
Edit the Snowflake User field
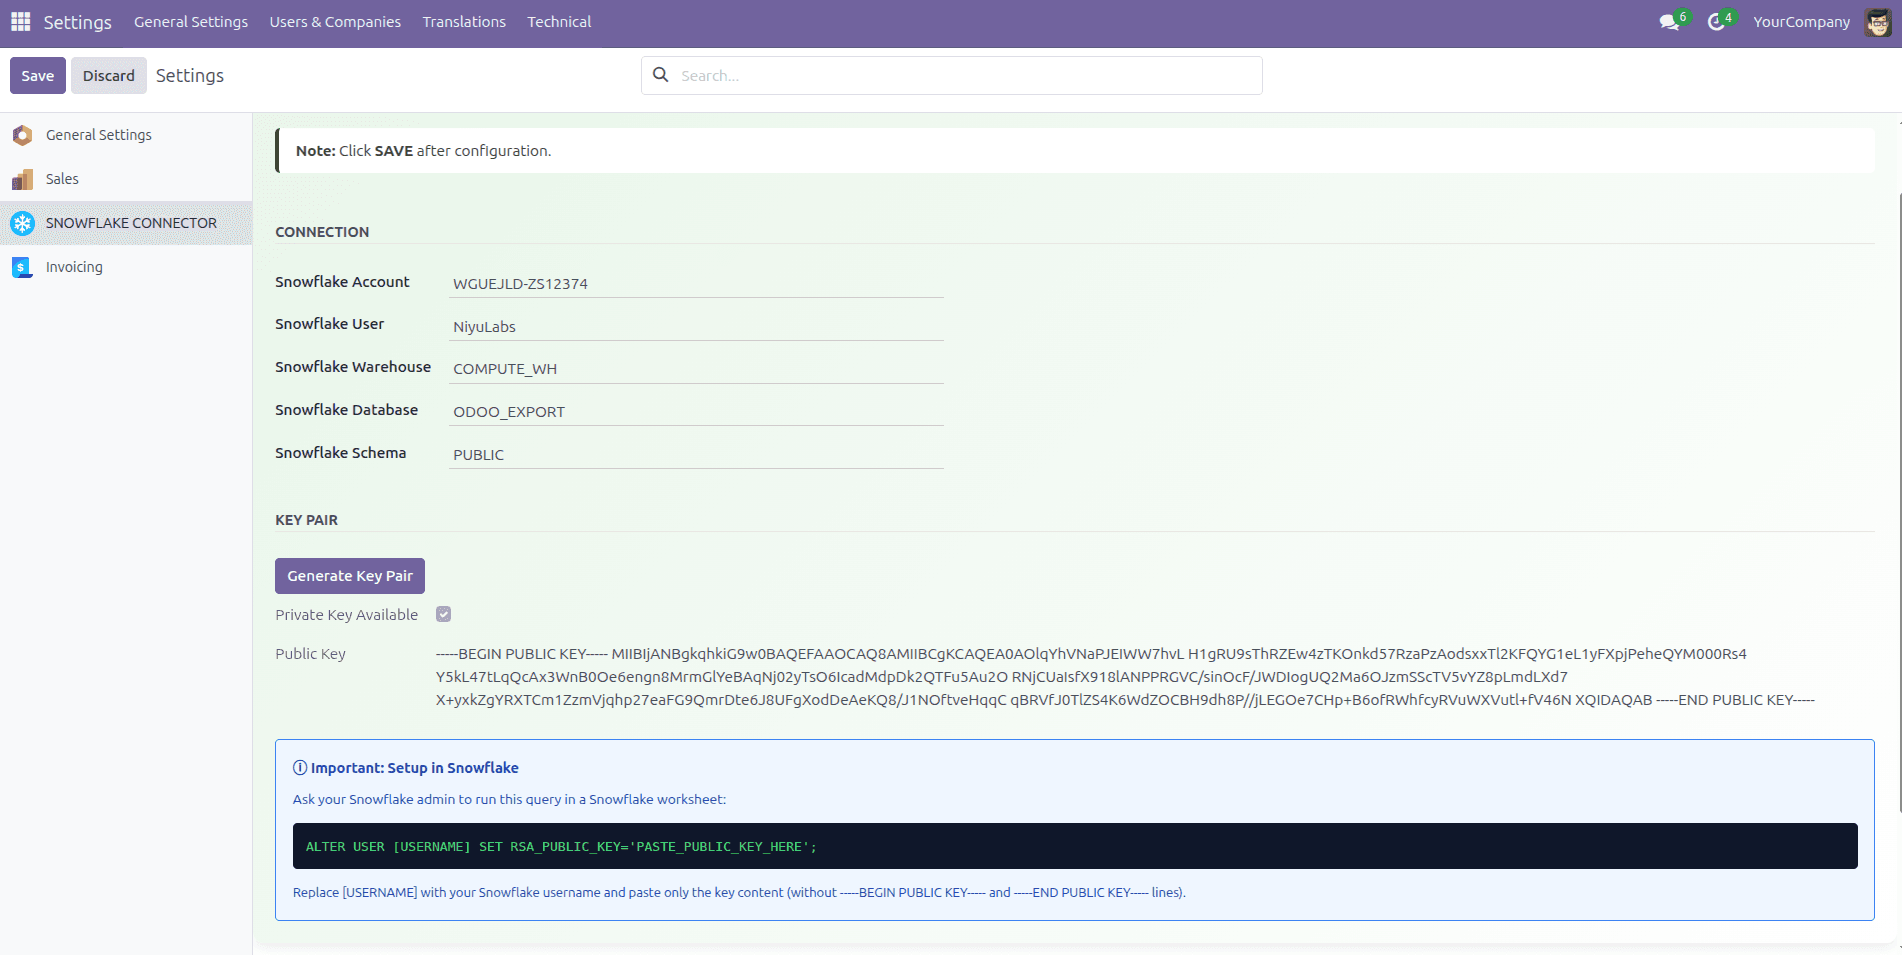(696, 327)
